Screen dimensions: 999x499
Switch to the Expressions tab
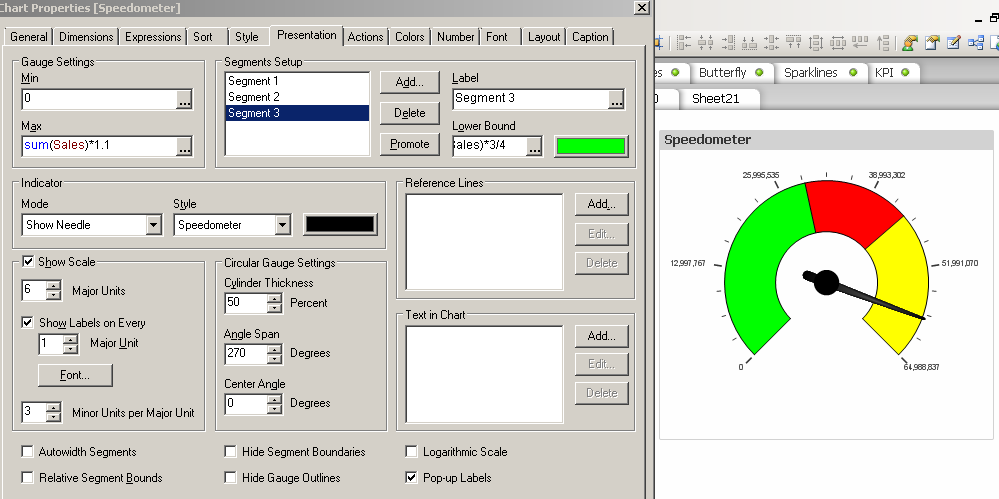pos(154,37)
